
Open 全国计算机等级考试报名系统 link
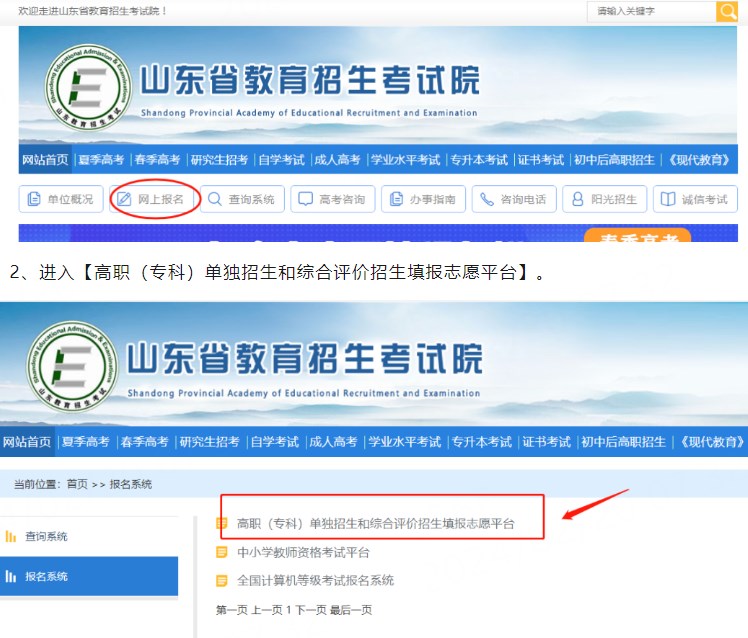[315, 580]
